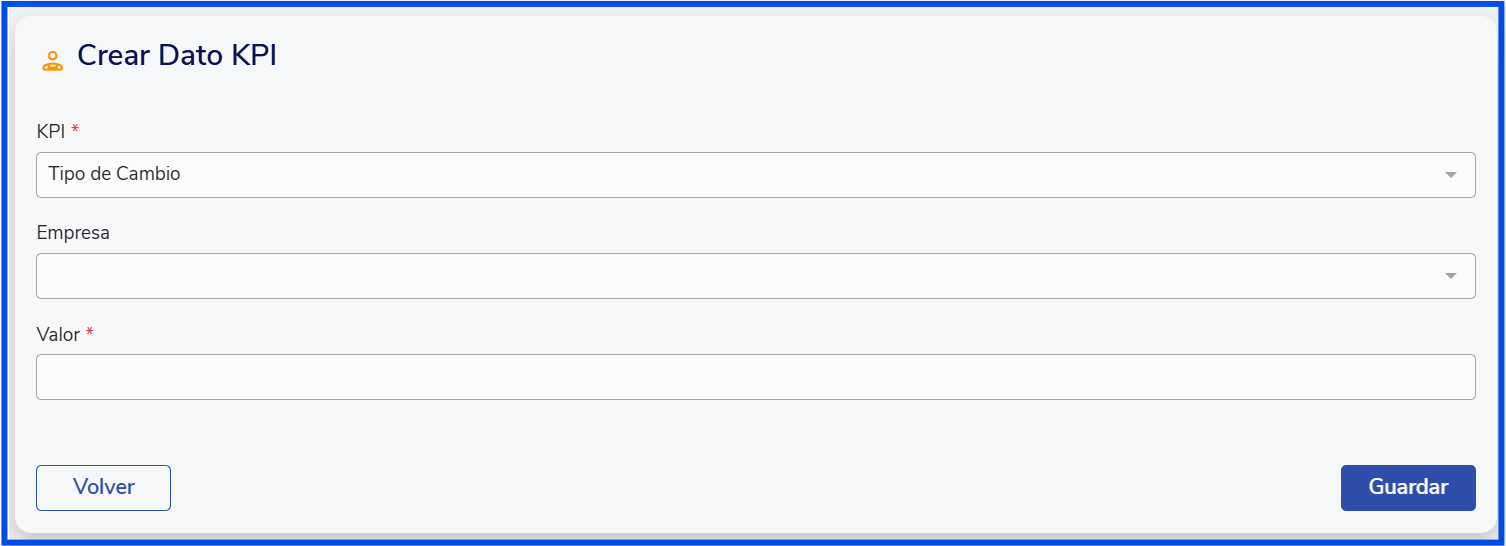This screenshot has width=1506, height=546.
Task: Click the "Crear Dato KPI" heading
Action: (177, 56)
